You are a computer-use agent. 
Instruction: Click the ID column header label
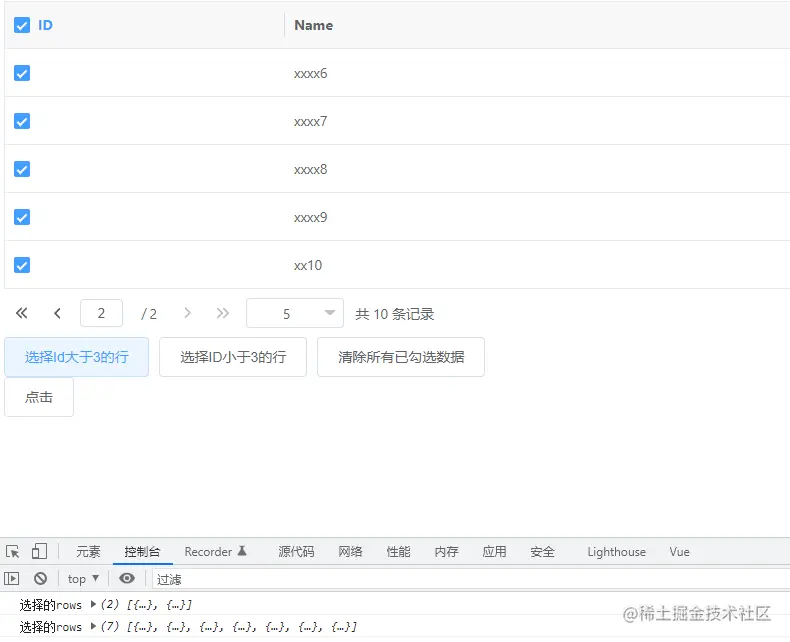click(45, 25)
